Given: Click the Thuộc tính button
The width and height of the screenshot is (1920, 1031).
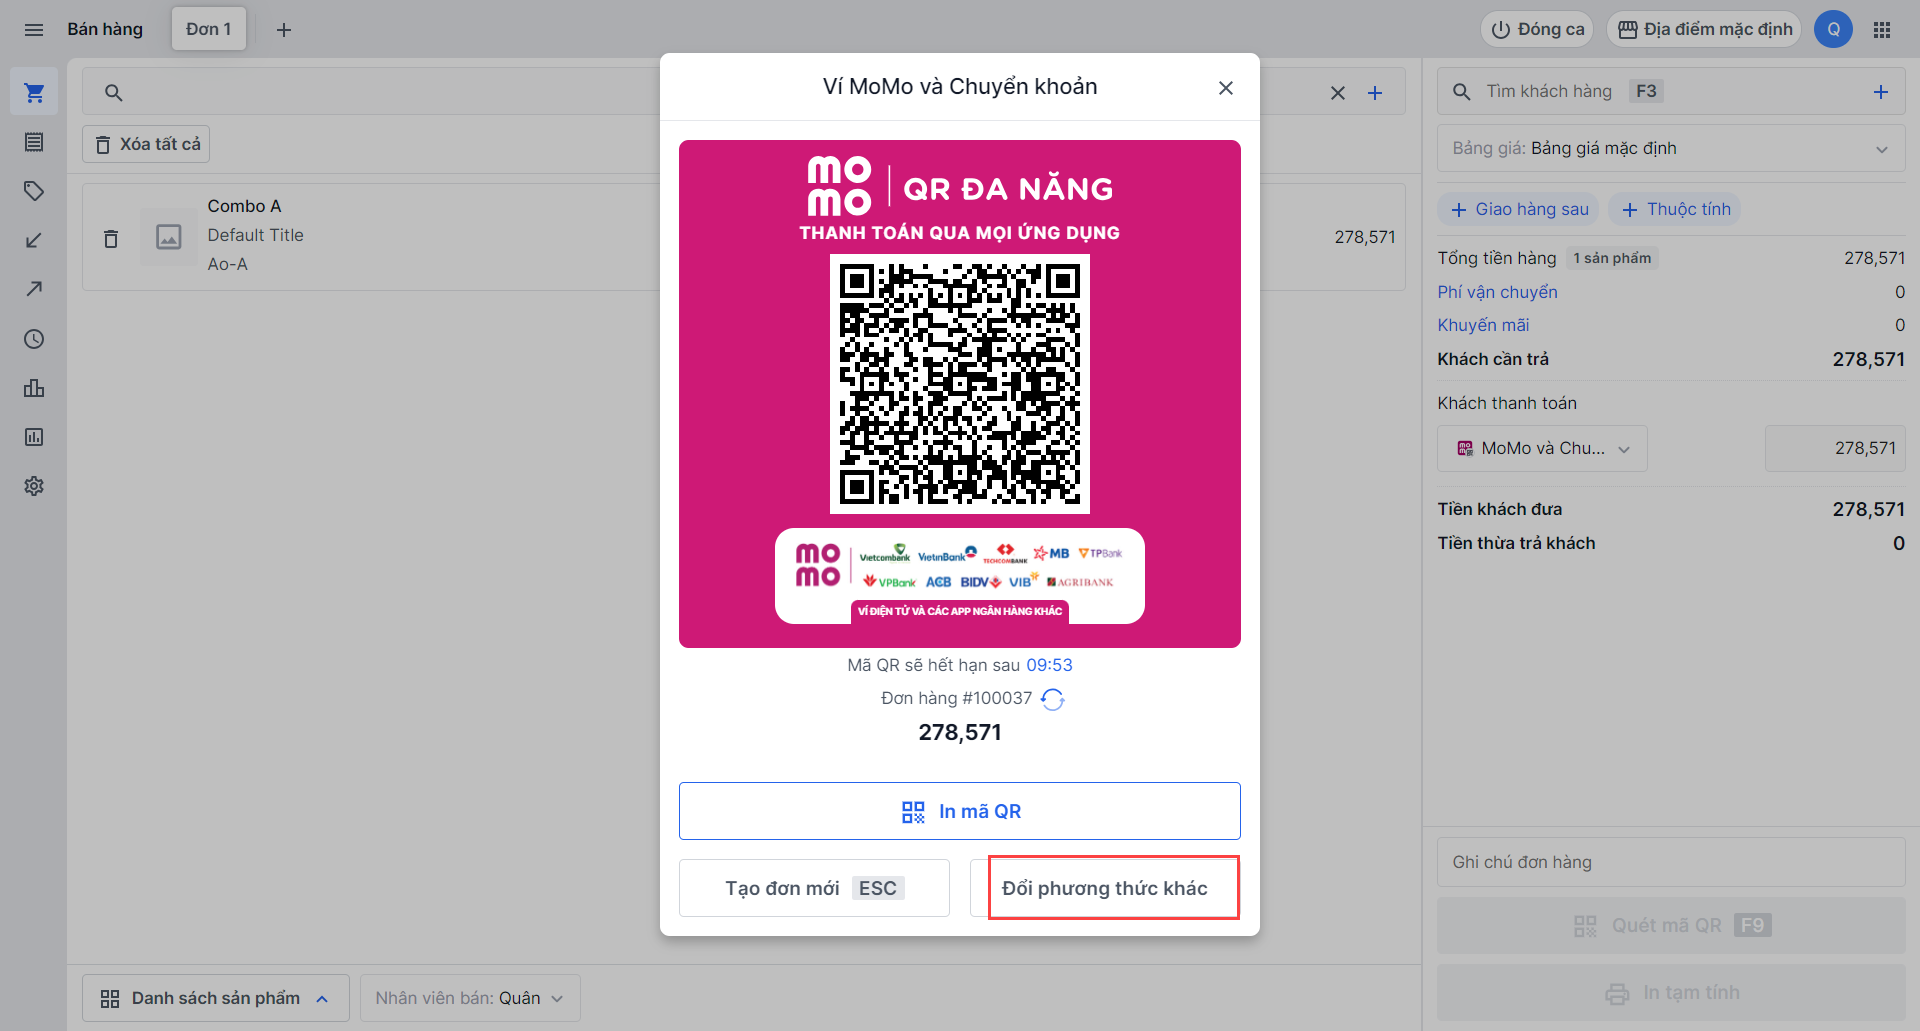Looking at the screenshot, I should pos(1676,209).
